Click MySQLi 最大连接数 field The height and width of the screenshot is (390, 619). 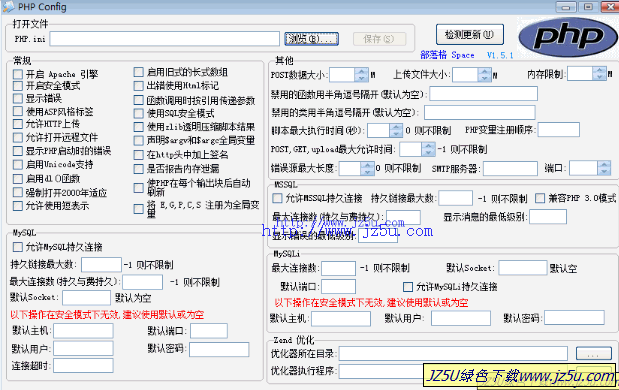click(x=338, y=268)
